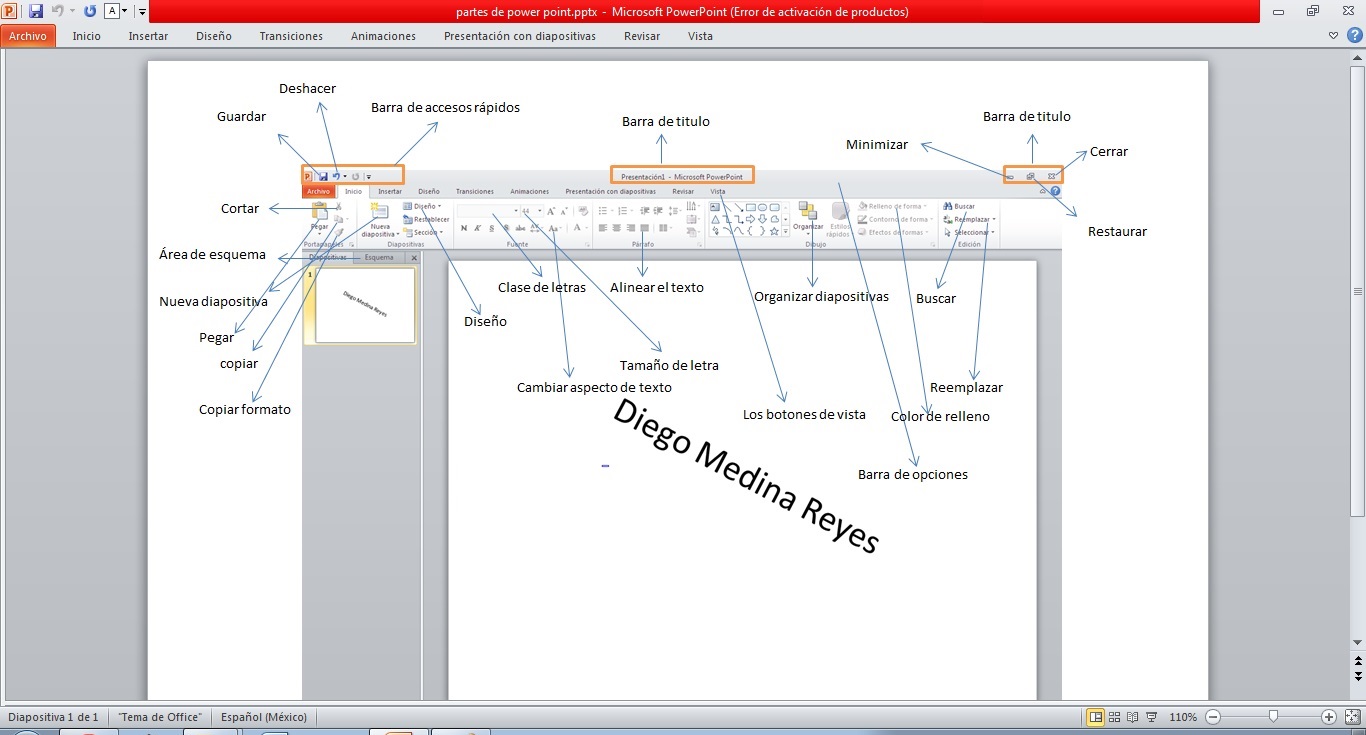Click the Fit slide to window icon
The width and height of the screenshot is (1366, 735).
tap(1352, 717)
